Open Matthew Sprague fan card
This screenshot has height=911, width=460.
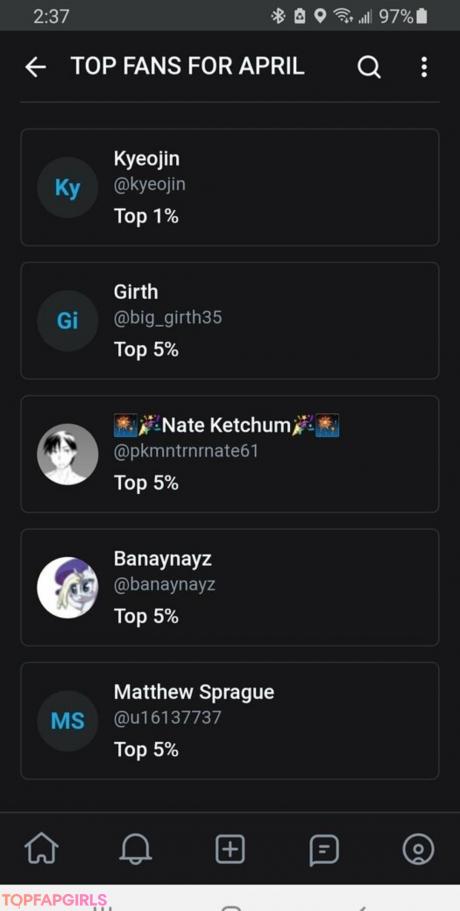pyautogui.click(x=230, y=720)
